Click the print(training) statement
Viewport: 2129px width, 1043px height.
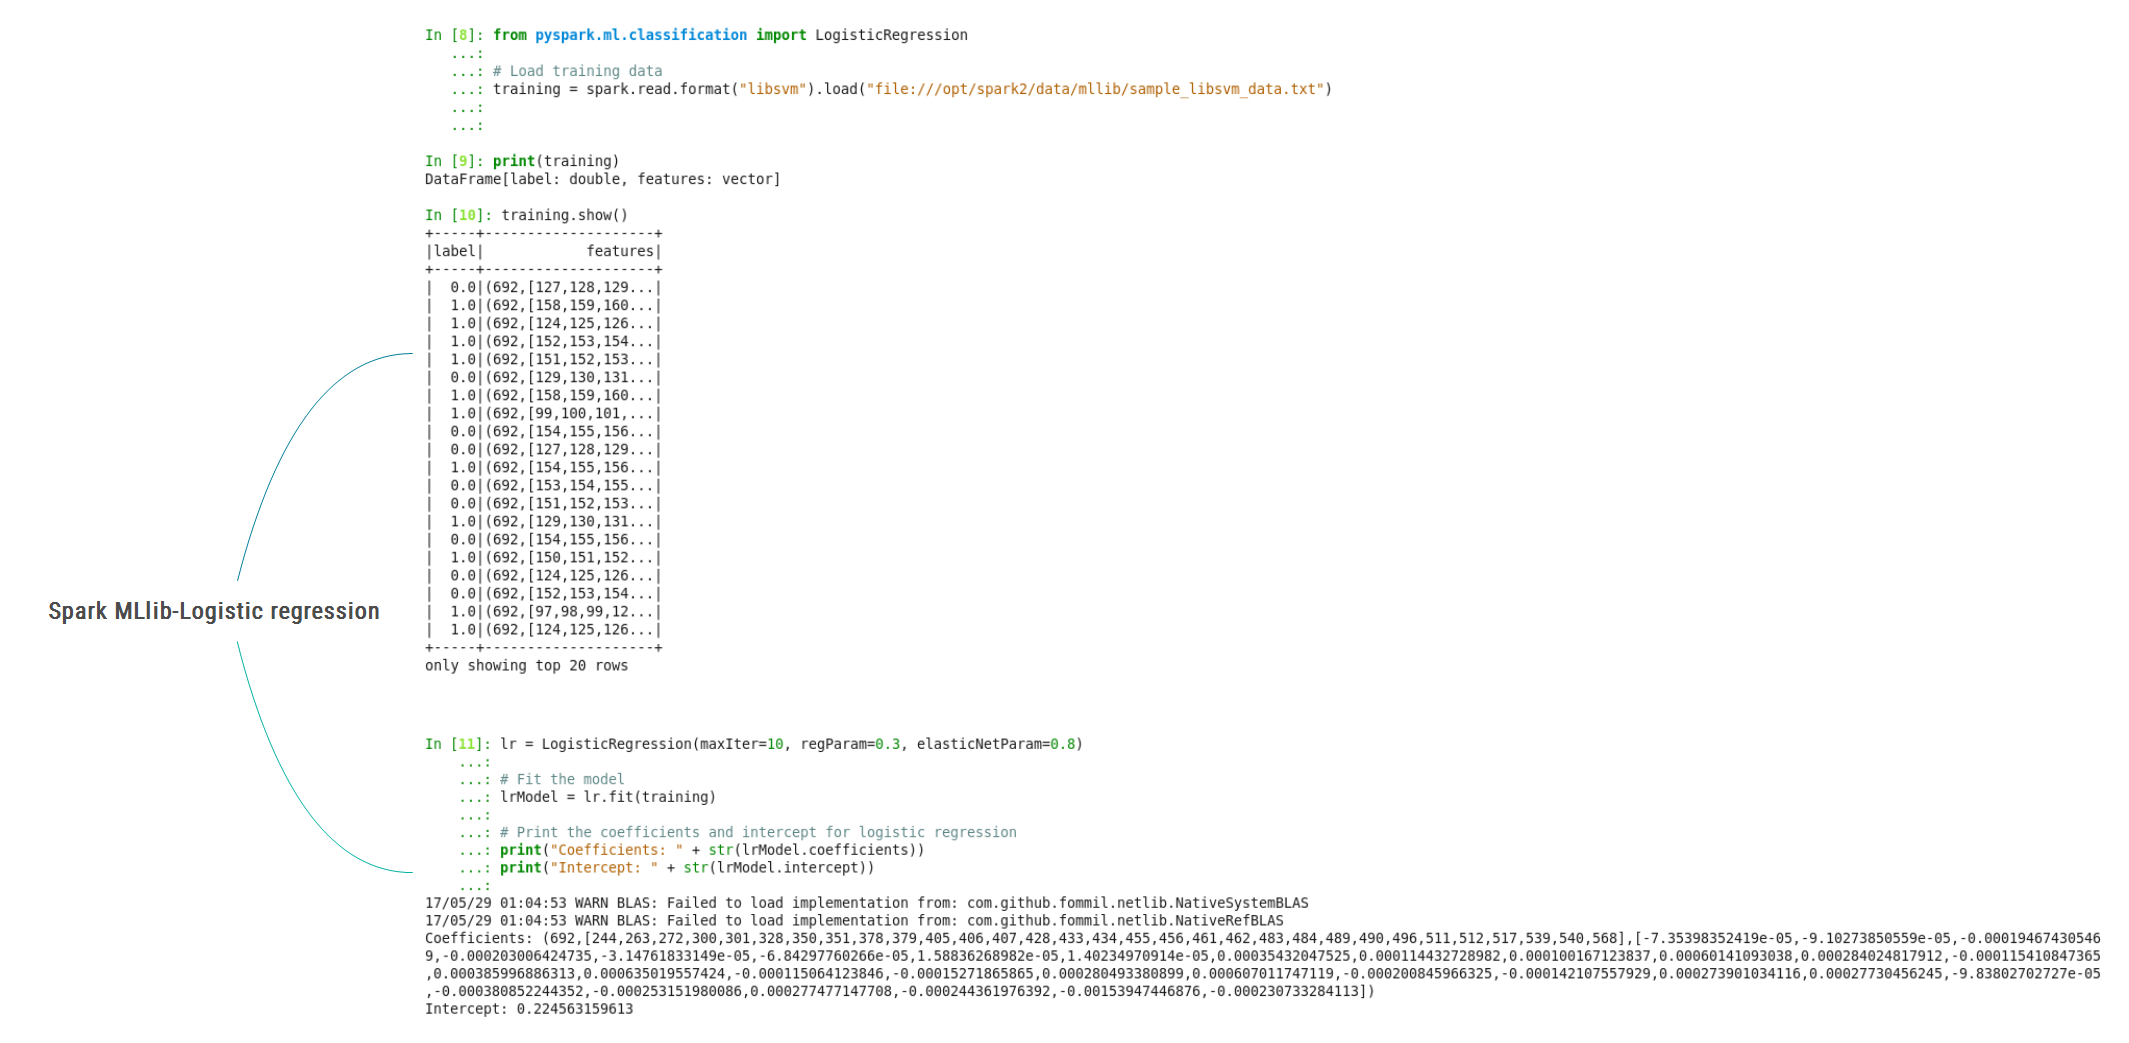pos(555,161)
